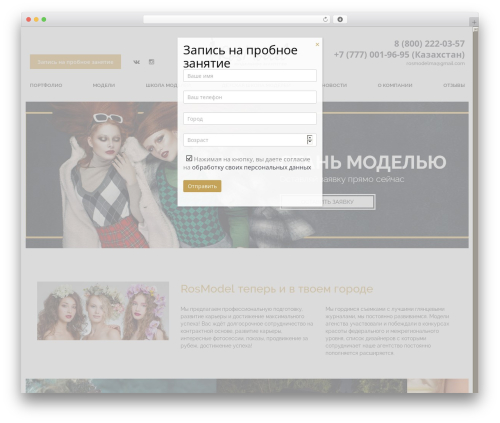Click the rosmodel email address
This screenshot has width=500, height=423.
pyautogui.click(x=435, y=63)
